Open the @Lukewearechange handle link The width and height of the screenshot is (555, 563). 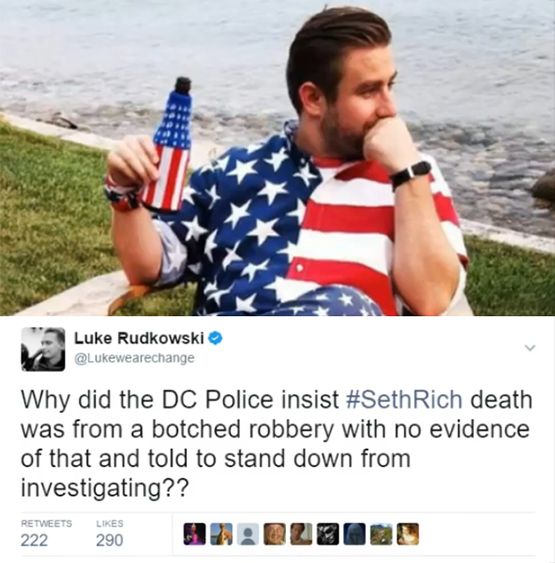coord(135,358)
